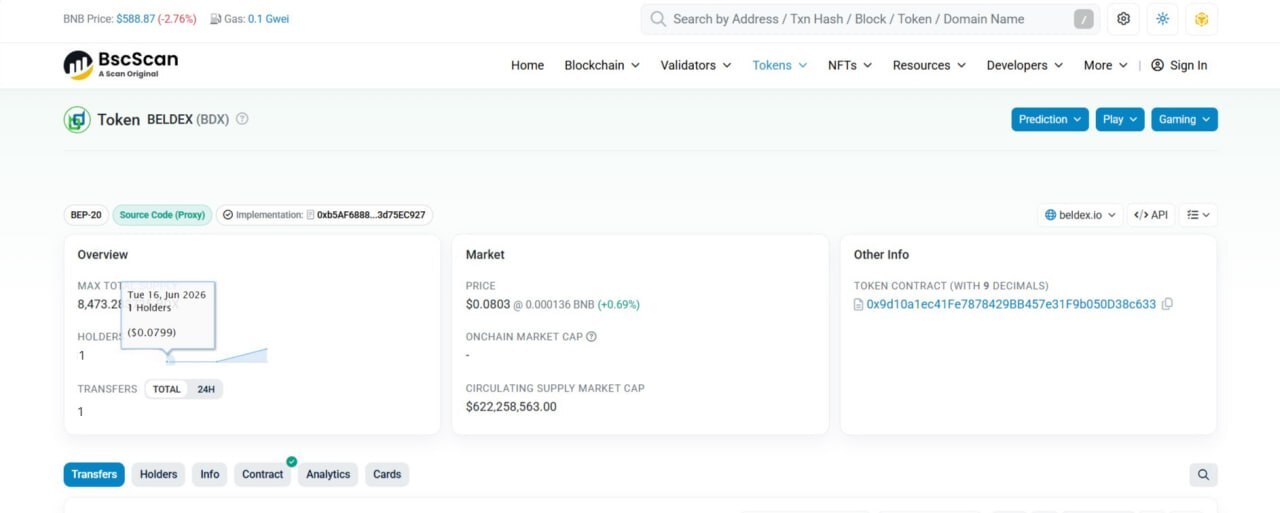Copy the token contract address
Viewport: 1280px width, 513px height.
tap(1167, 304)
